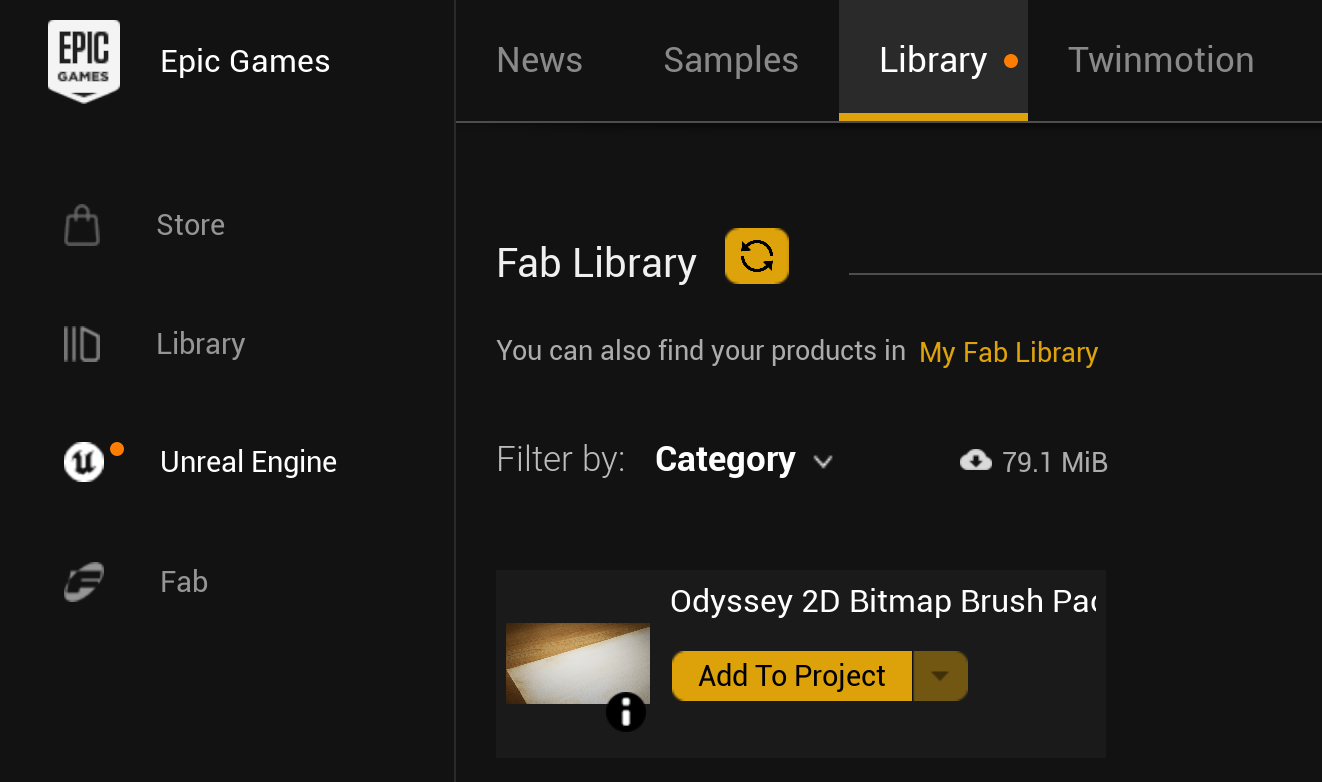Open the Samples tab
The image size is (1322, 782).
click(731, 60)
